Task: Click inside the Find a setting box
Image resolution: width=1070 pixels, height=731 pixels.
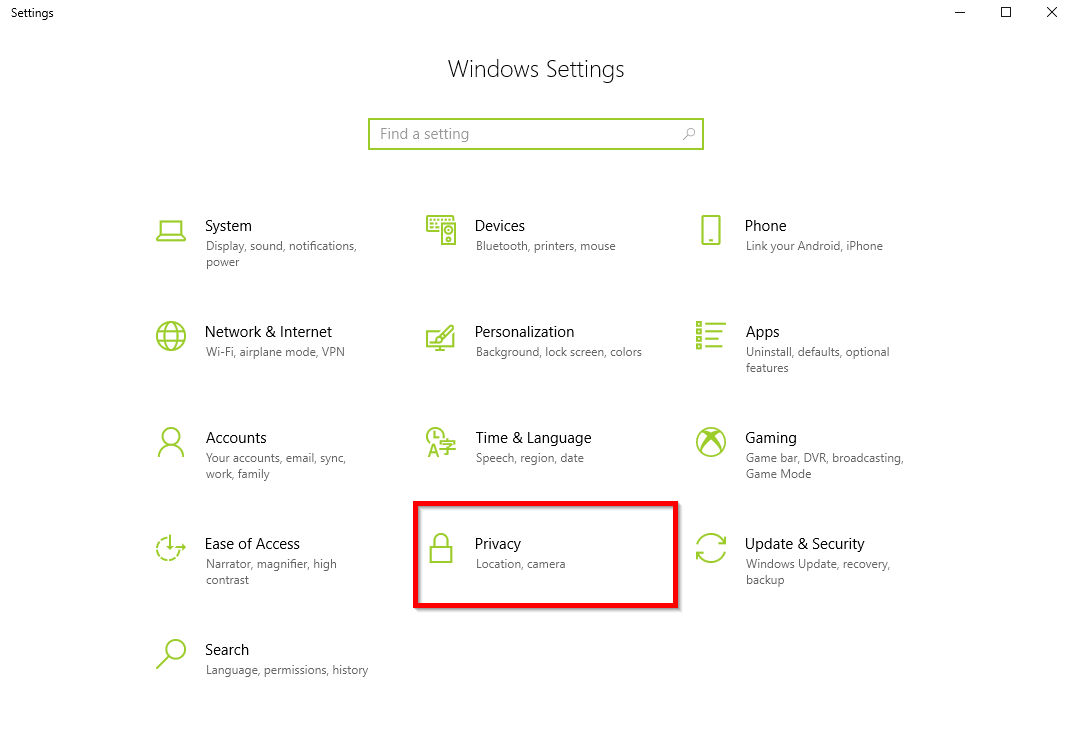Action: 525,134
